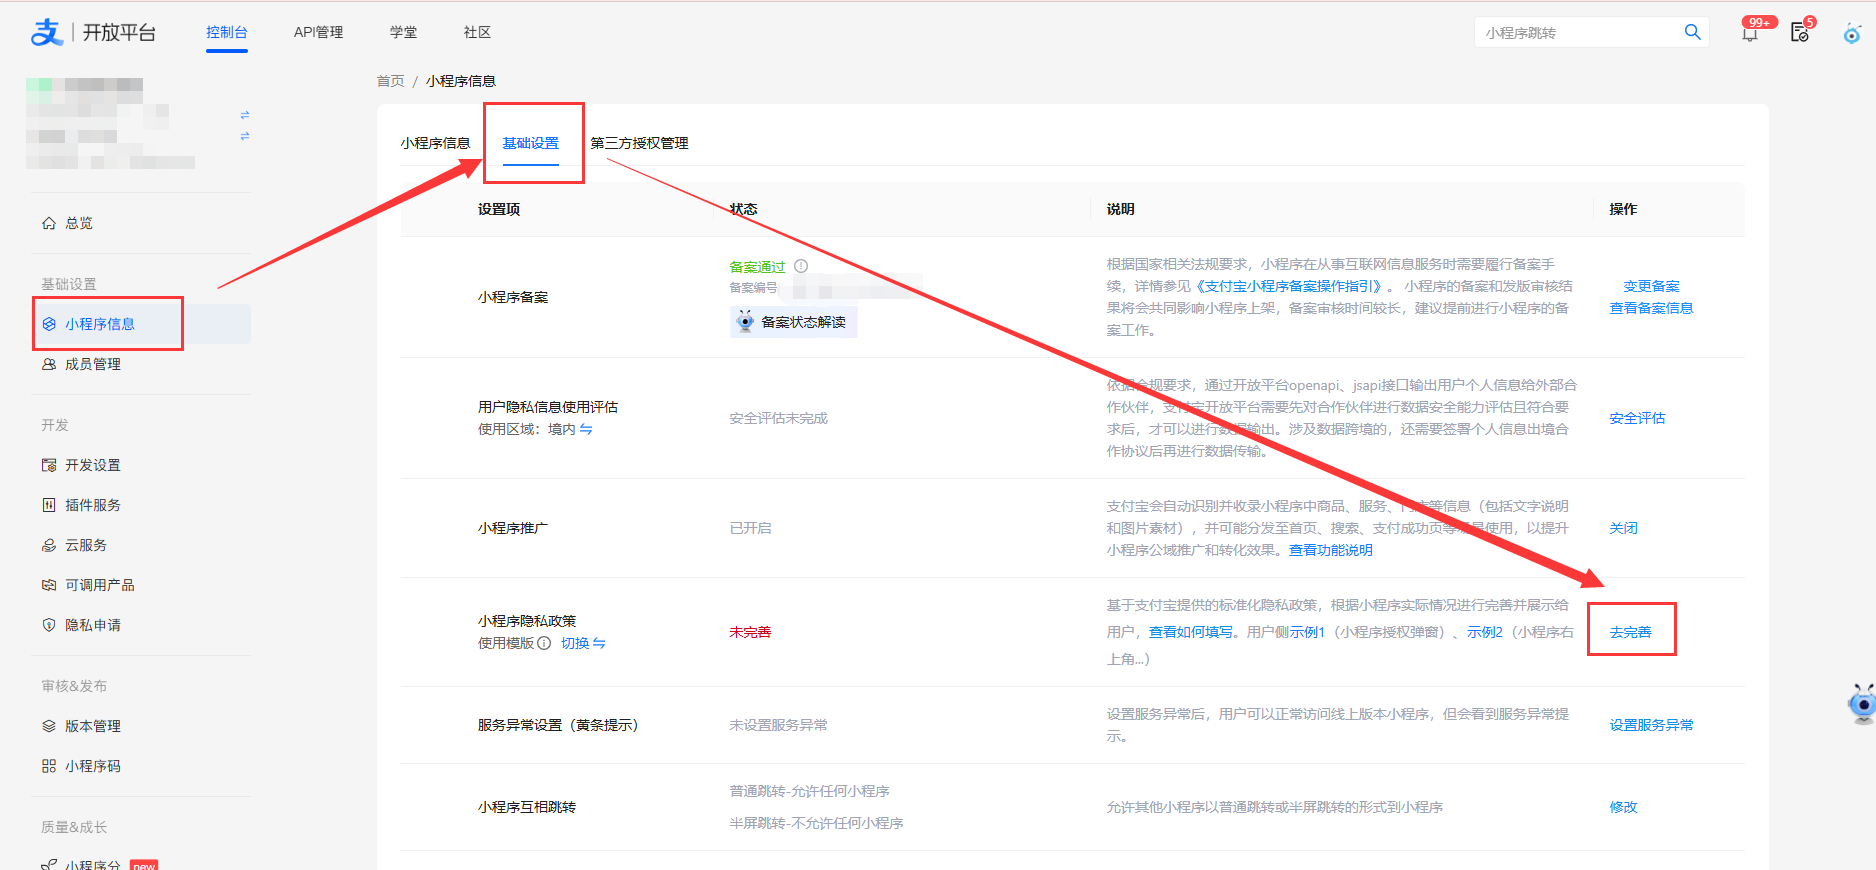Click the 安全评估 action link
This screenshot has width=1876, height=870.
[1637, 418]
